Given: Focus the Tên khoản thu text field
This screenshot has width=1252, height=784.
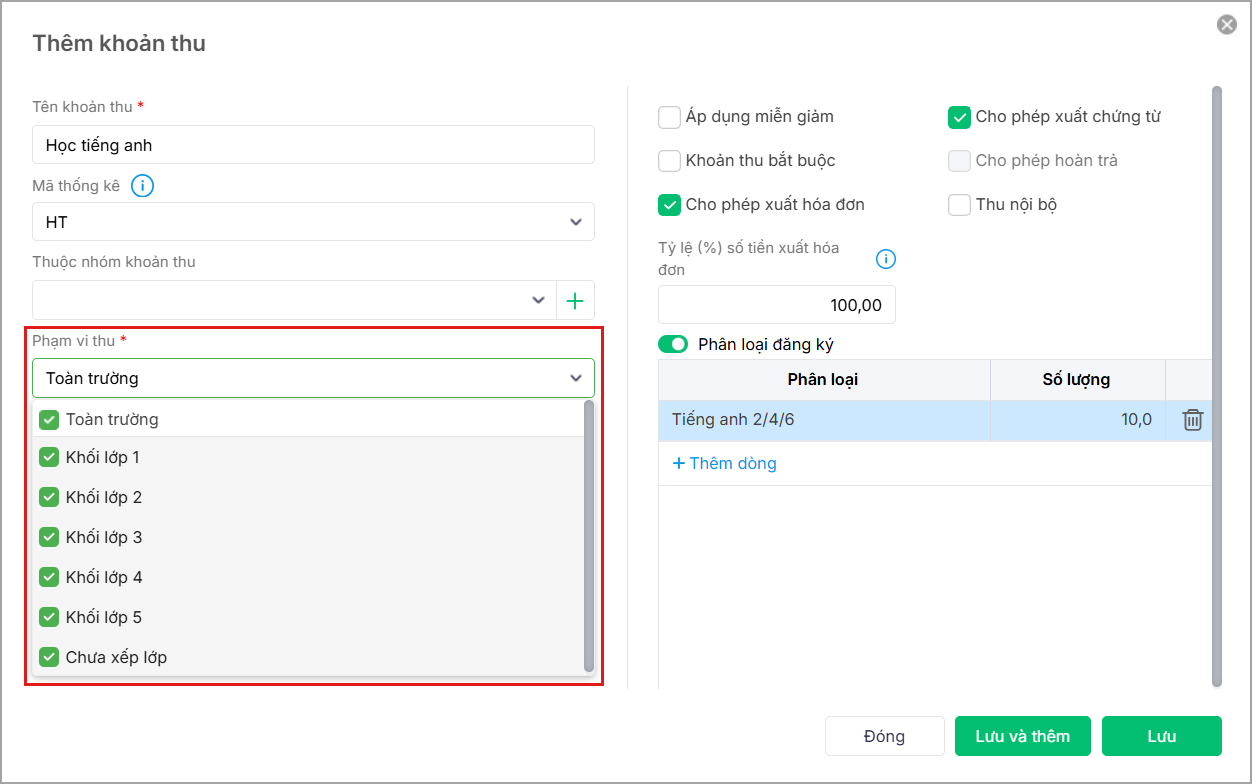Looking at the screenshot, I should pos(313,145).
